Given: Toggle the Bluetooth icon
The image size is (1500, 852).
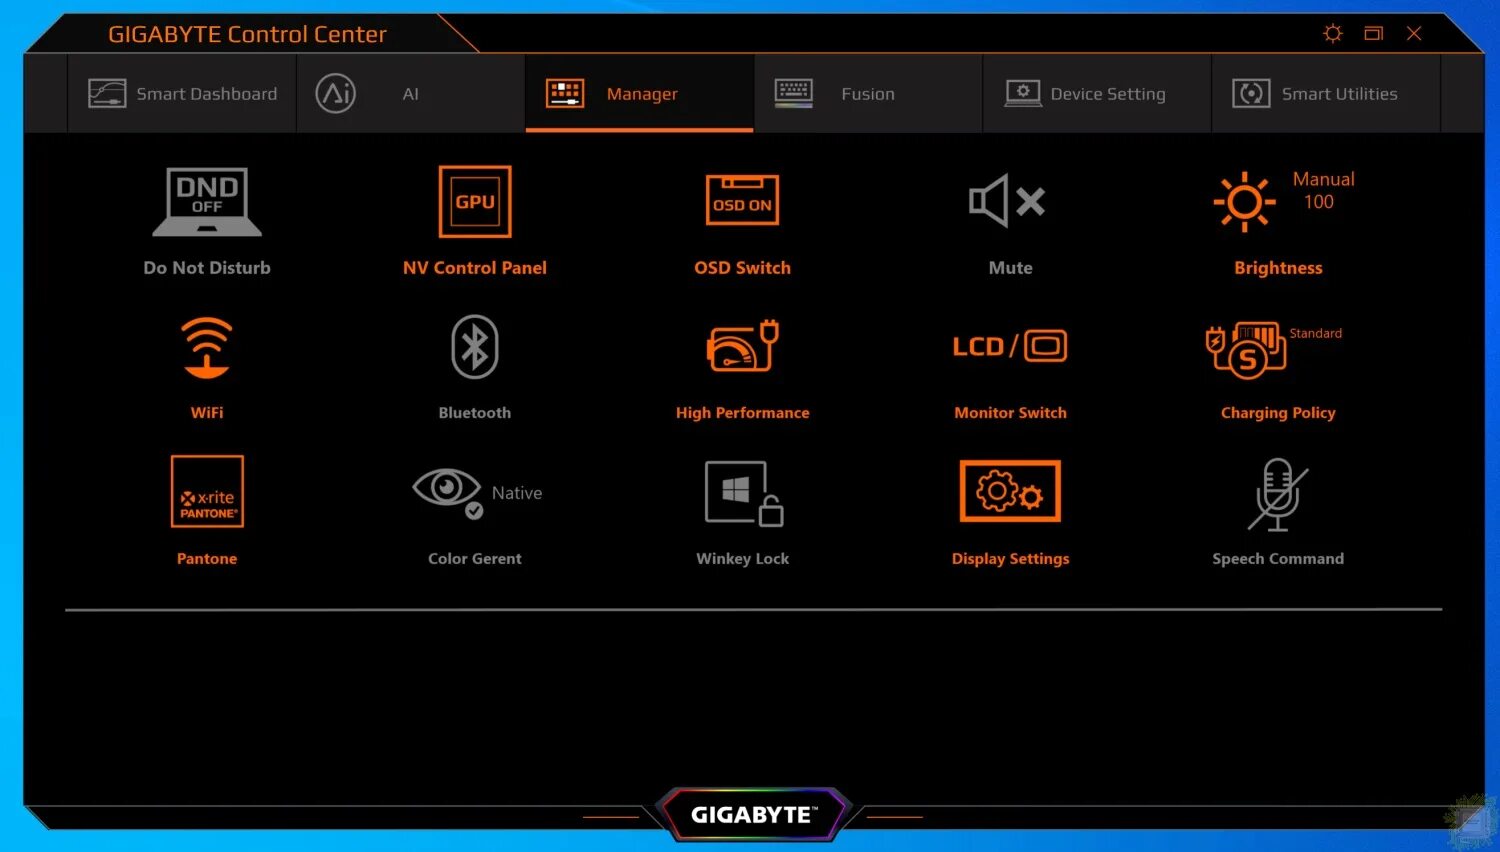Looking at the screenshot, I should pos(475,347).
